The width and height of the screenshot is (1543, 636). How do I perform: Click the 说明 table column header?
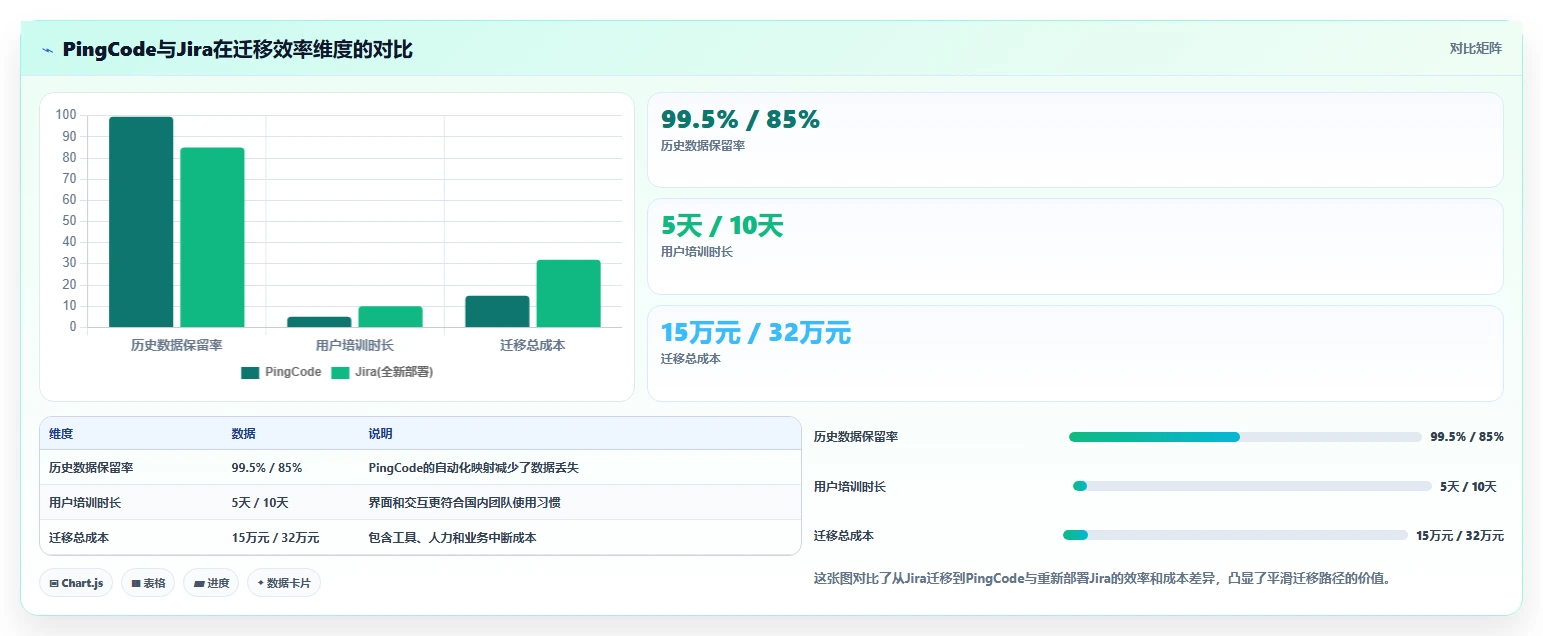click(x=380, y=434)
